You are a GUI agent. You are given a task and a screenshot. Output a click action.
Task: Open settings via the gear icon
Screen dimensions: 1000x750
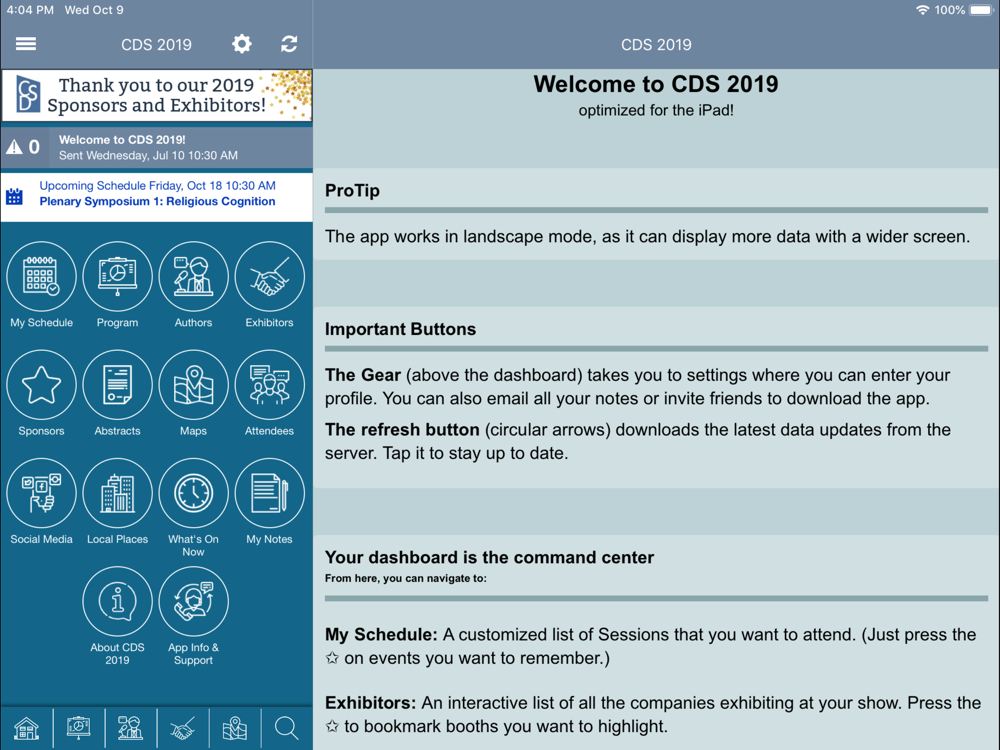[242, 44]
